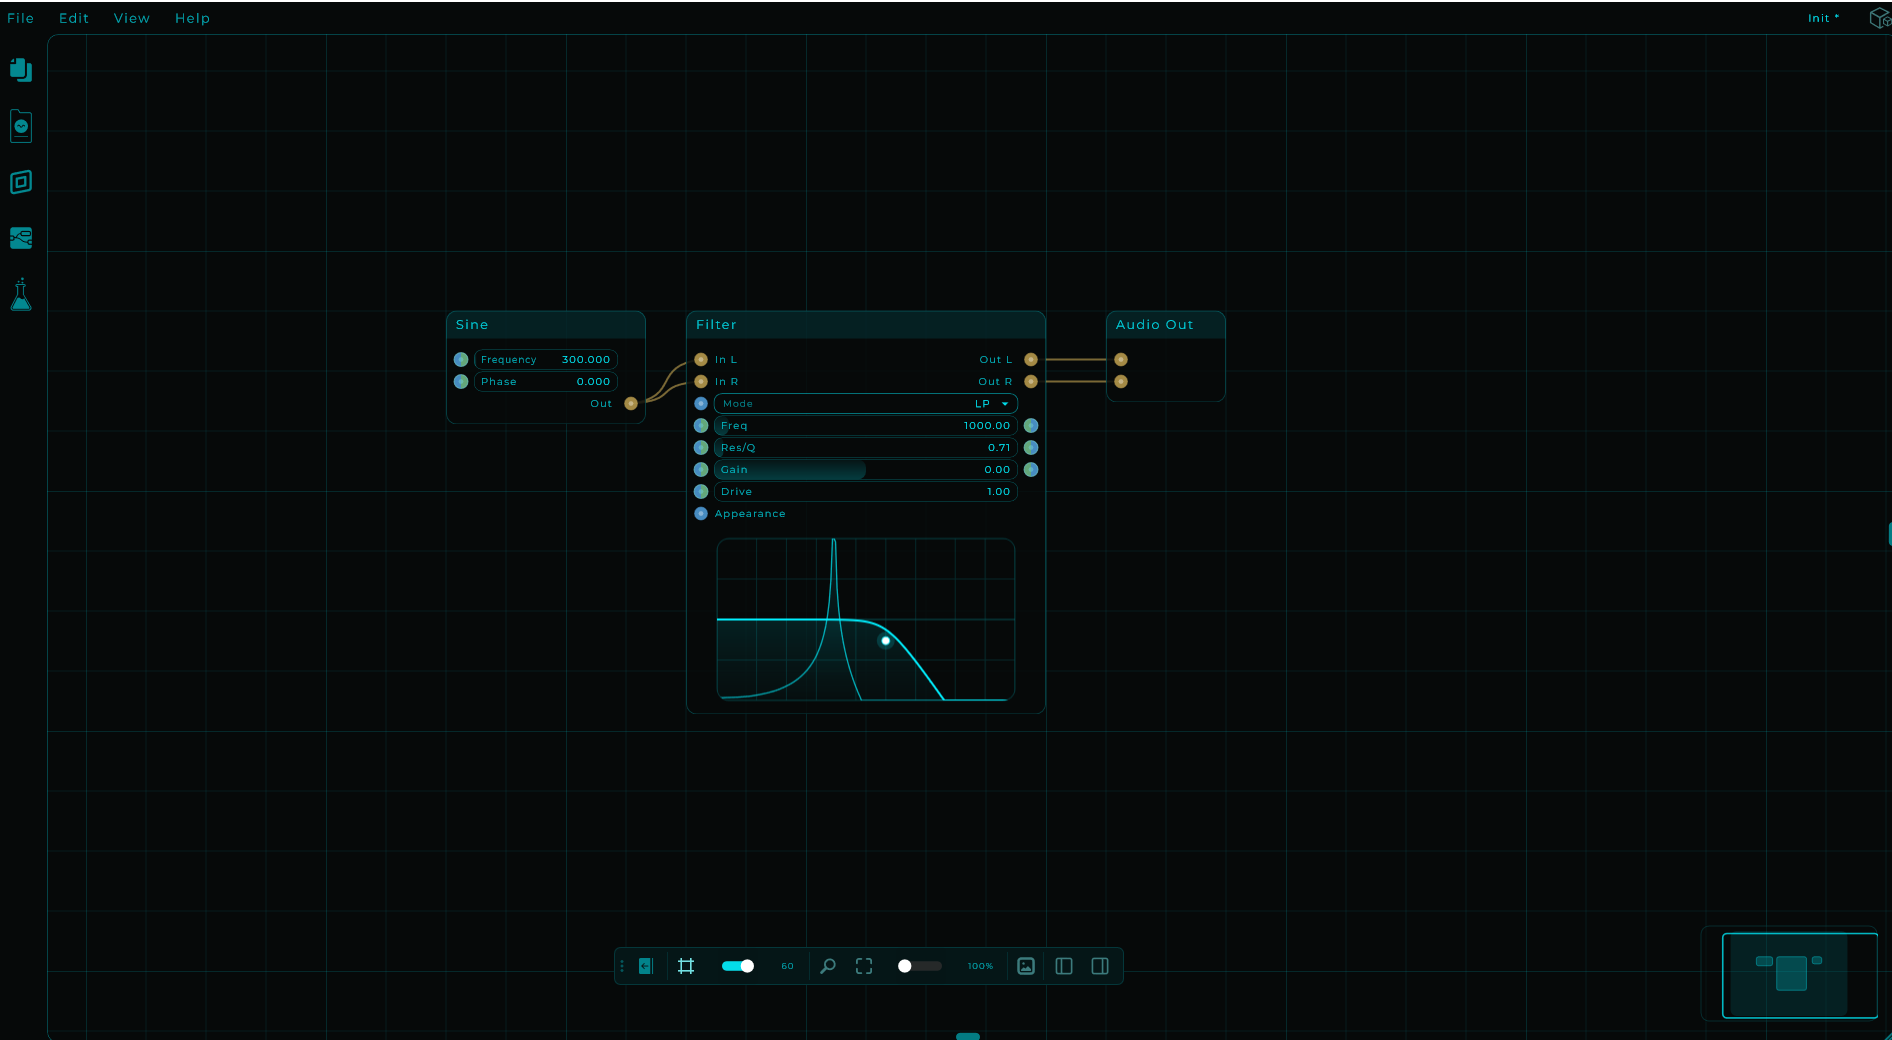Adjust the Filter Res/Q slider
This screenshot has width=1892, height=1040.
[x=866, y=448]
